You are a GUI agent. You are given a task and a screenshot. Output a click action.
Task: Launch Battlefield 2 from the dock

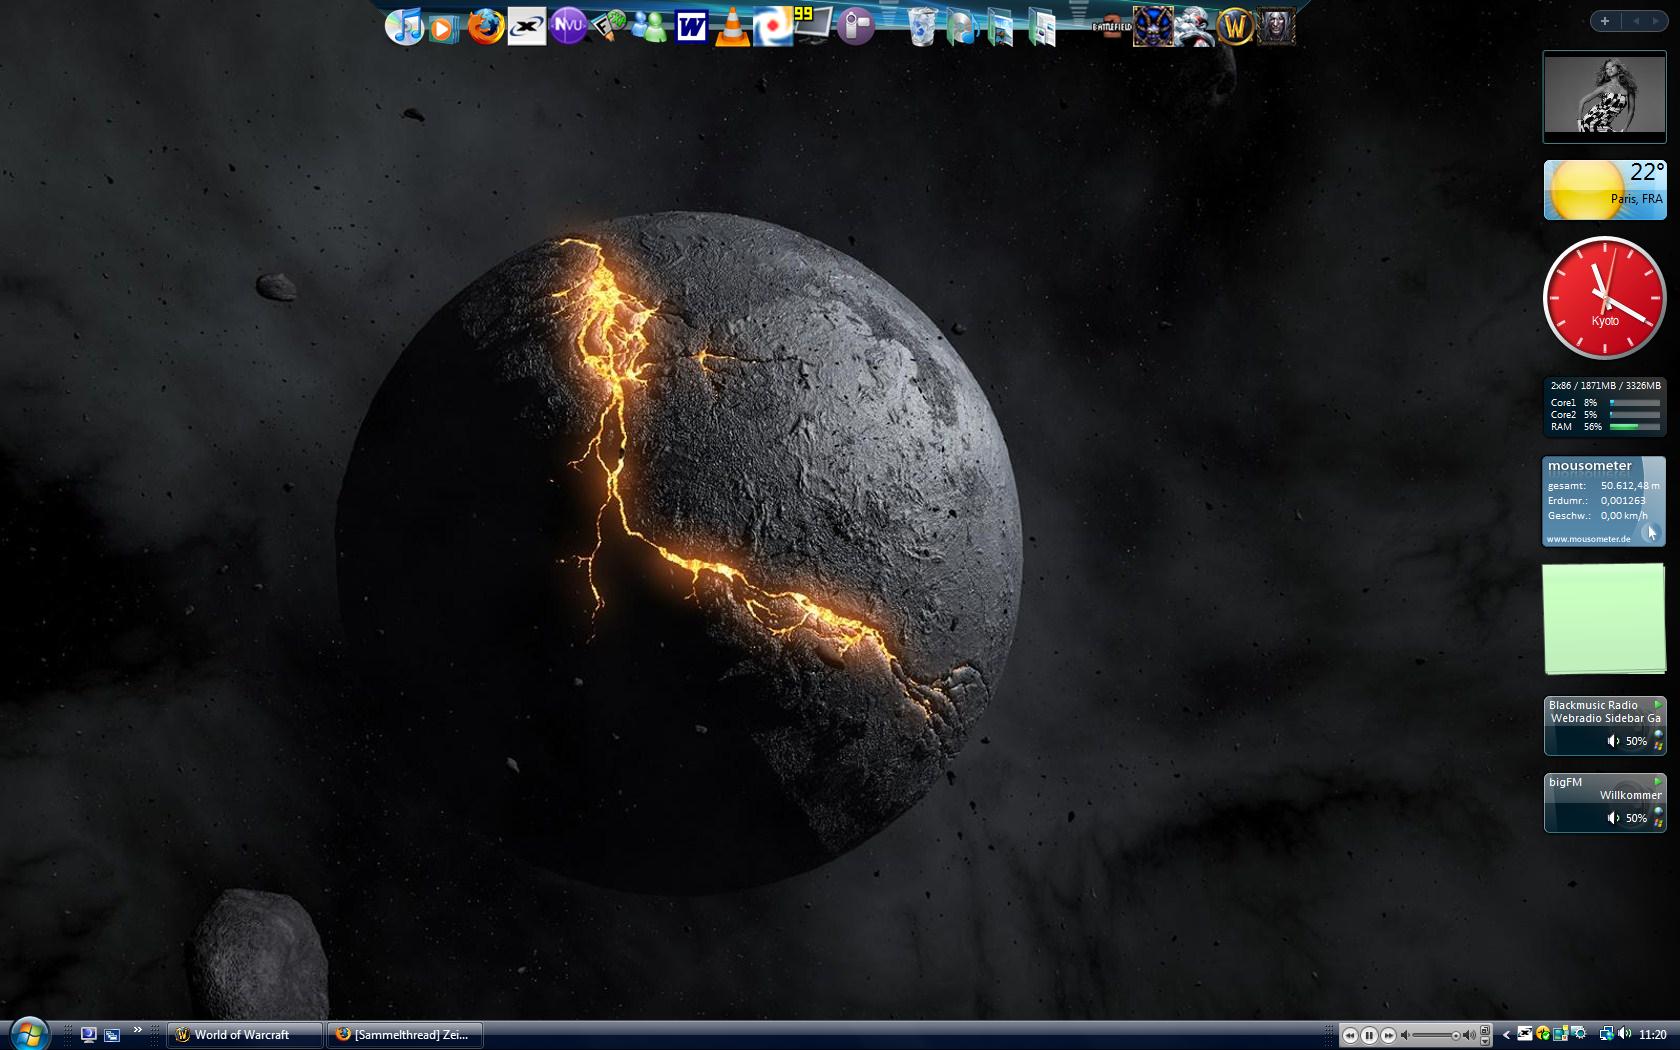[x=1111, y=27]
